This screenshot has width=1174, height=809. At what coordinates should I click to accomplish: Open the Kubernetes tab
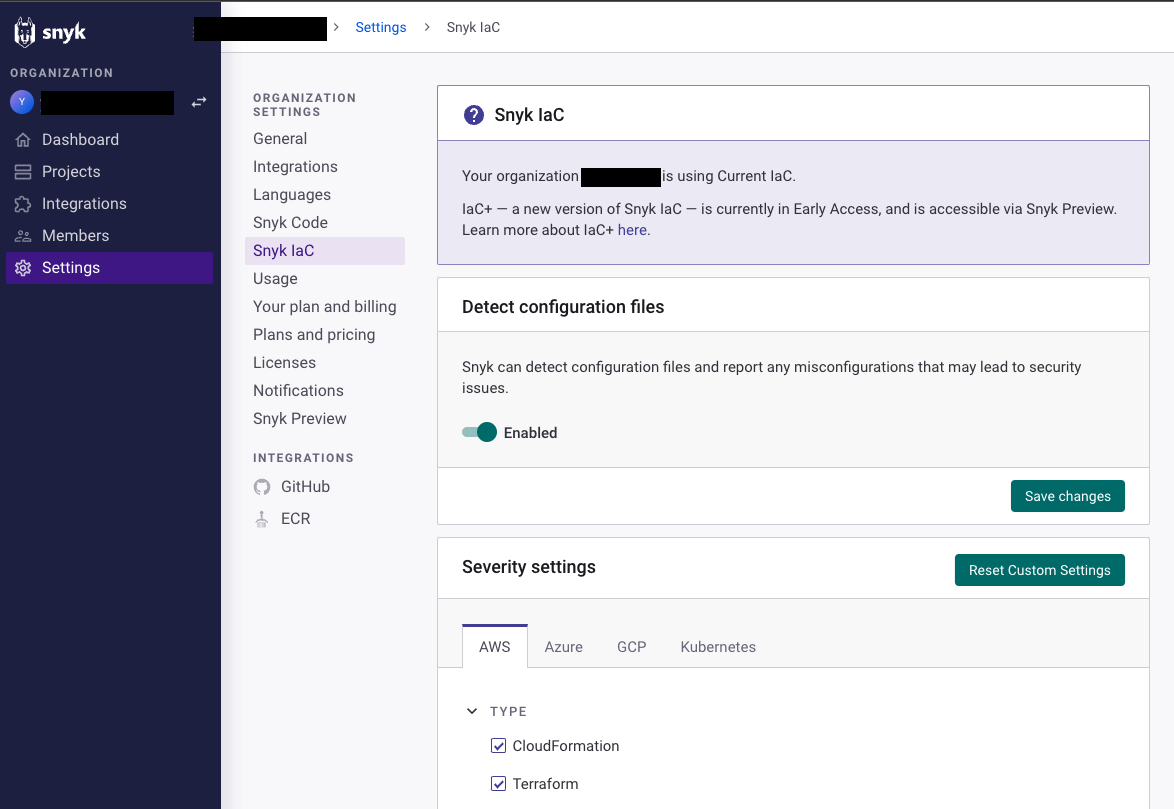click(718, 647)
